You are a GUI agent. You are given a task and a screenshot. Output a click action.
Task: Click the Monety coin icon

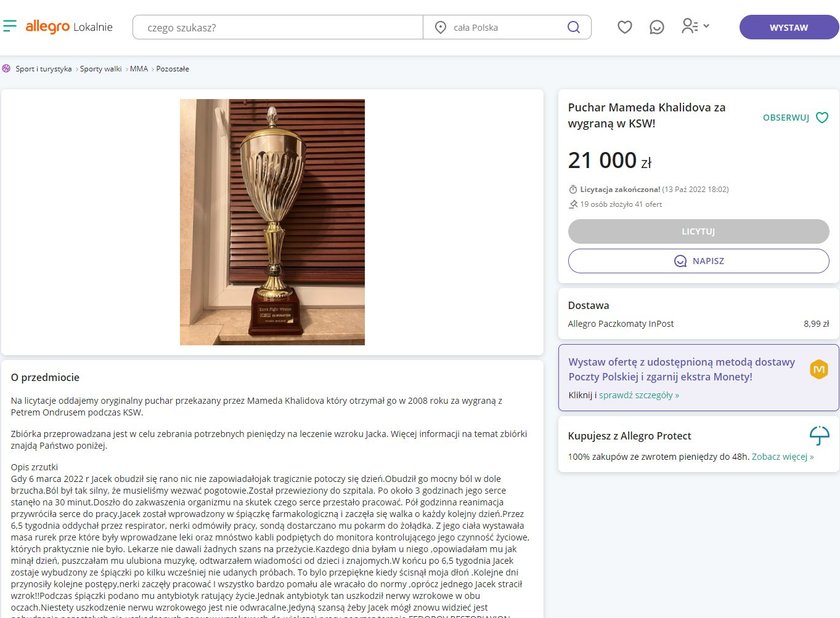(x=819, y=369)
